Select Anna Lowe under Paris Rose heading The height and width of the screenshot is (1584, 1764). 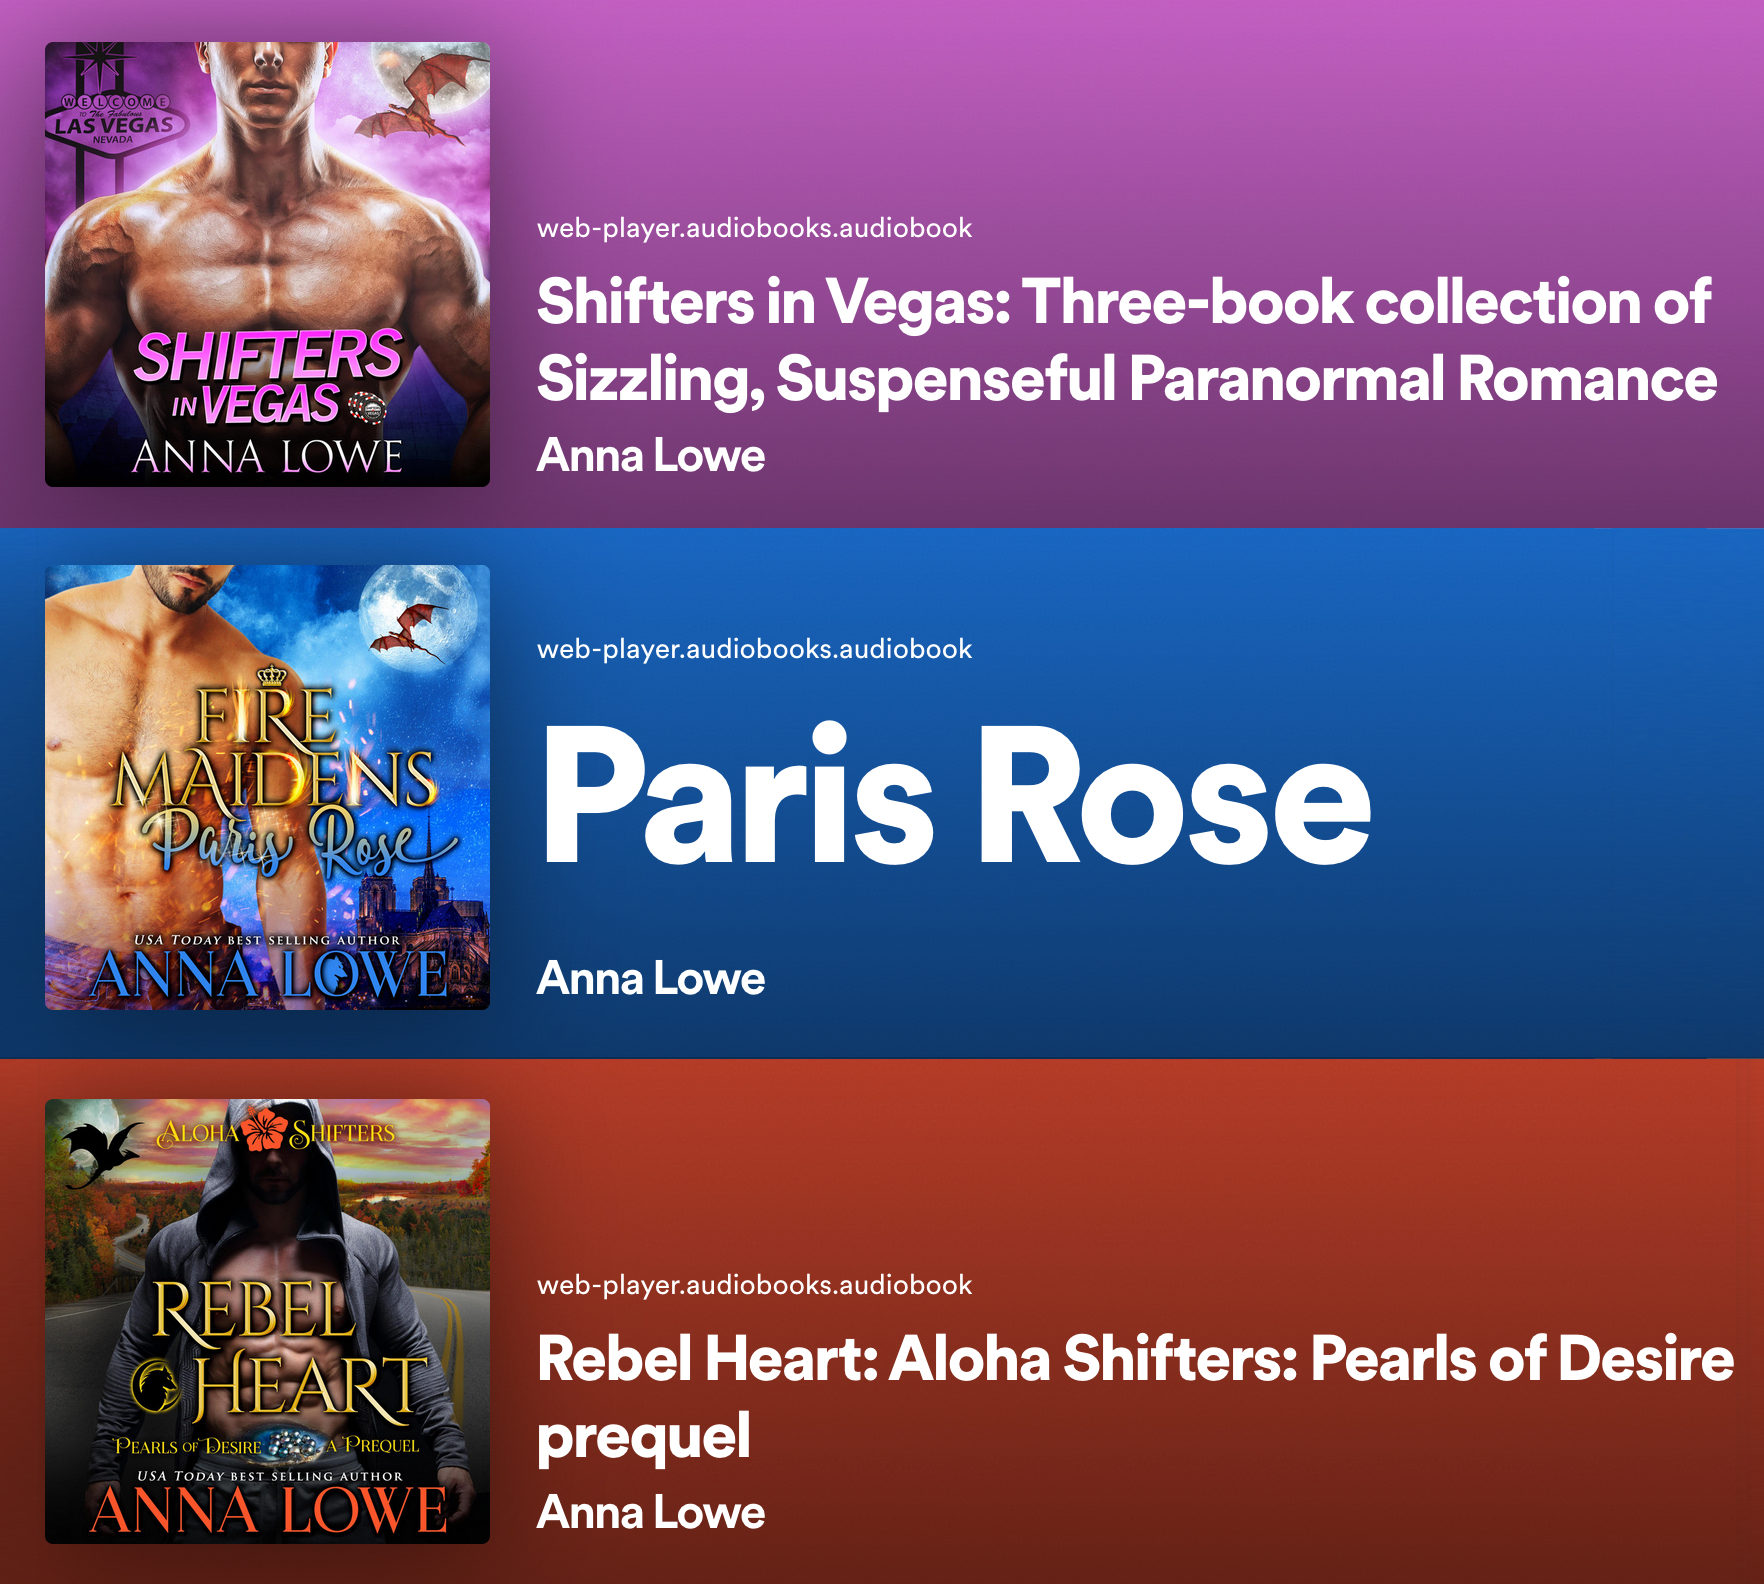pos(651,979)
